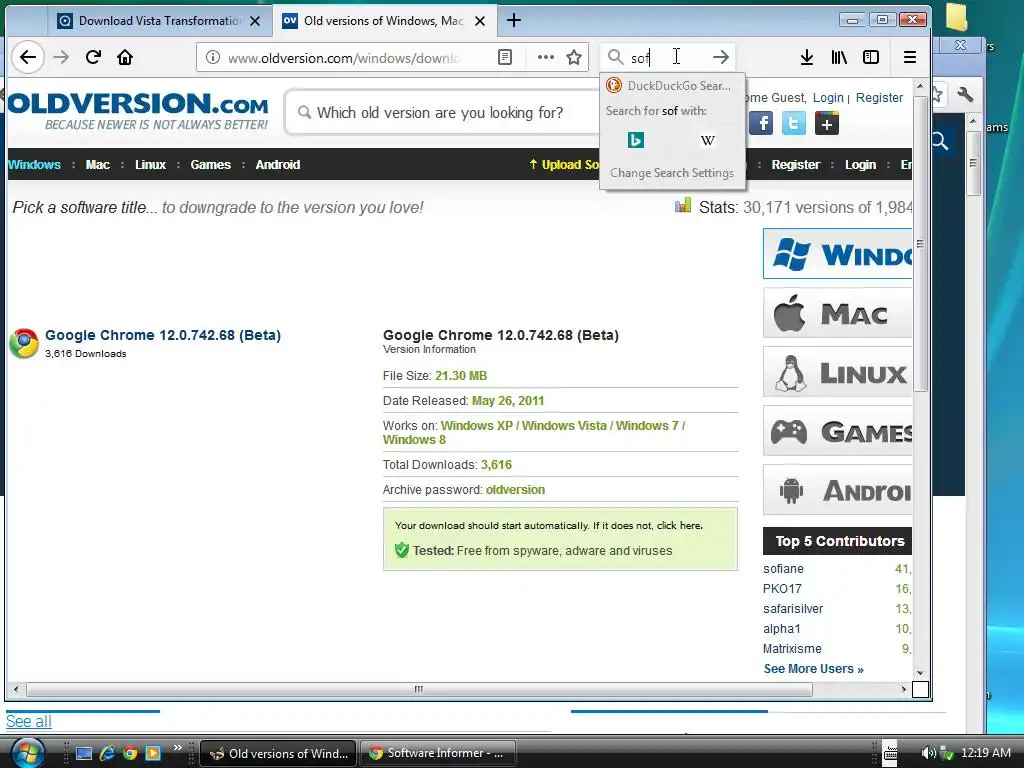The height and width of the screenshot is (768, 1024).
Task: Open contributor safarisilver profile
Action: tap(793, 609)
